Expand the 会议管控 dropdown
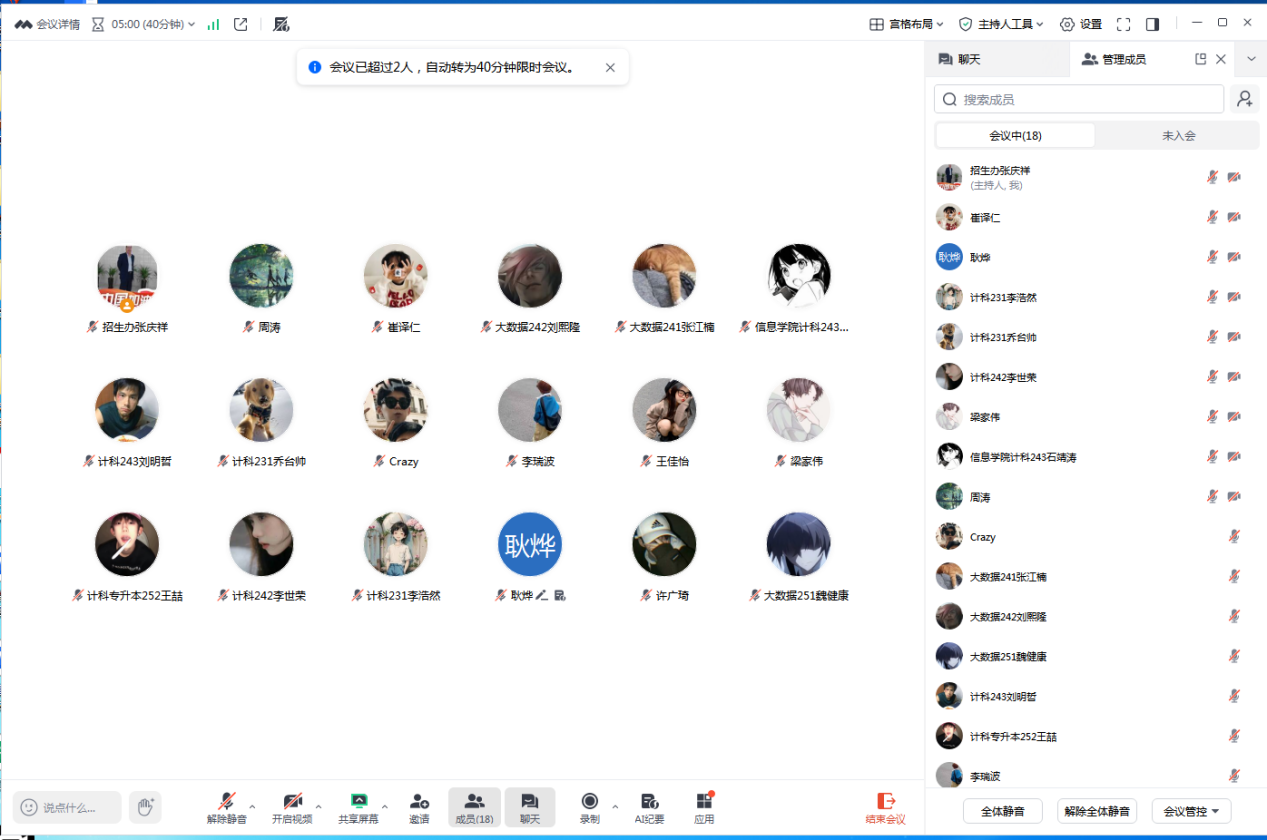The width and height of the screenshot is (1267, 840). pos(1191,811)
